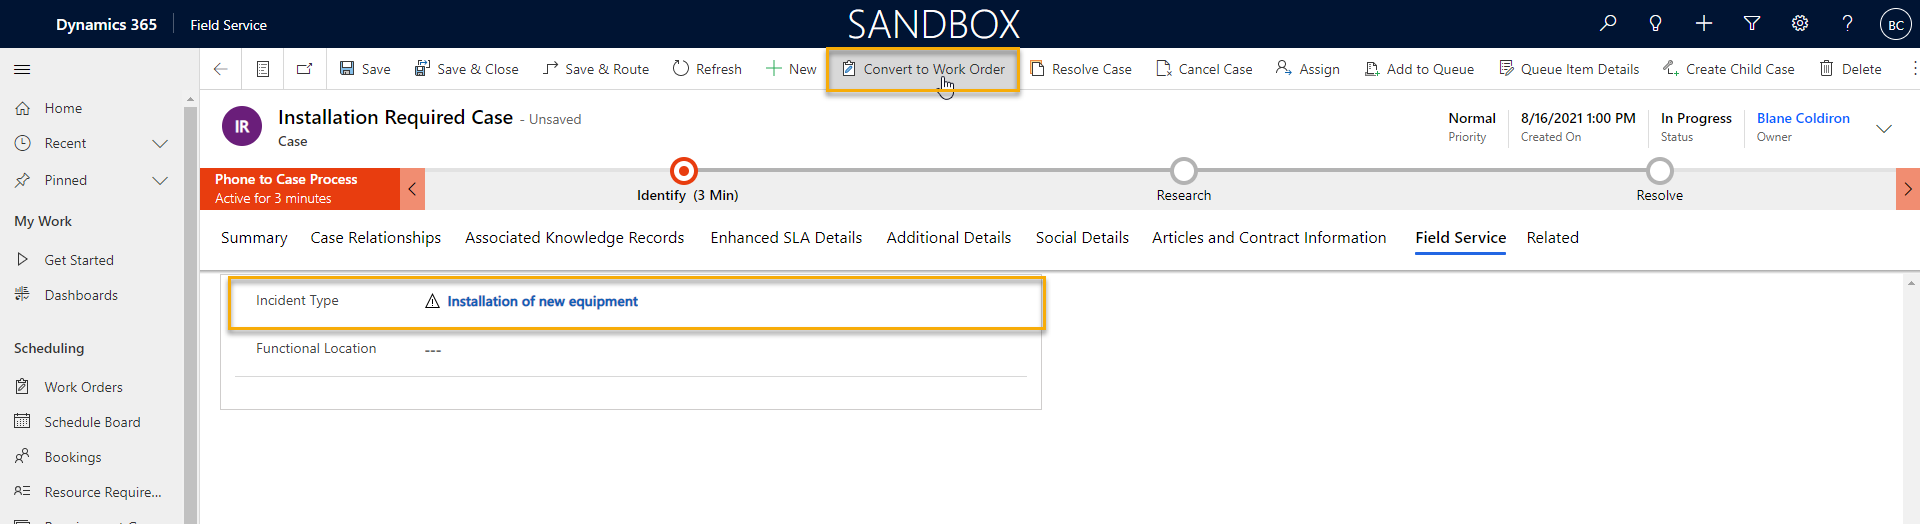
Task: Click Save in the command bar
Action: [x=365, y=69]
